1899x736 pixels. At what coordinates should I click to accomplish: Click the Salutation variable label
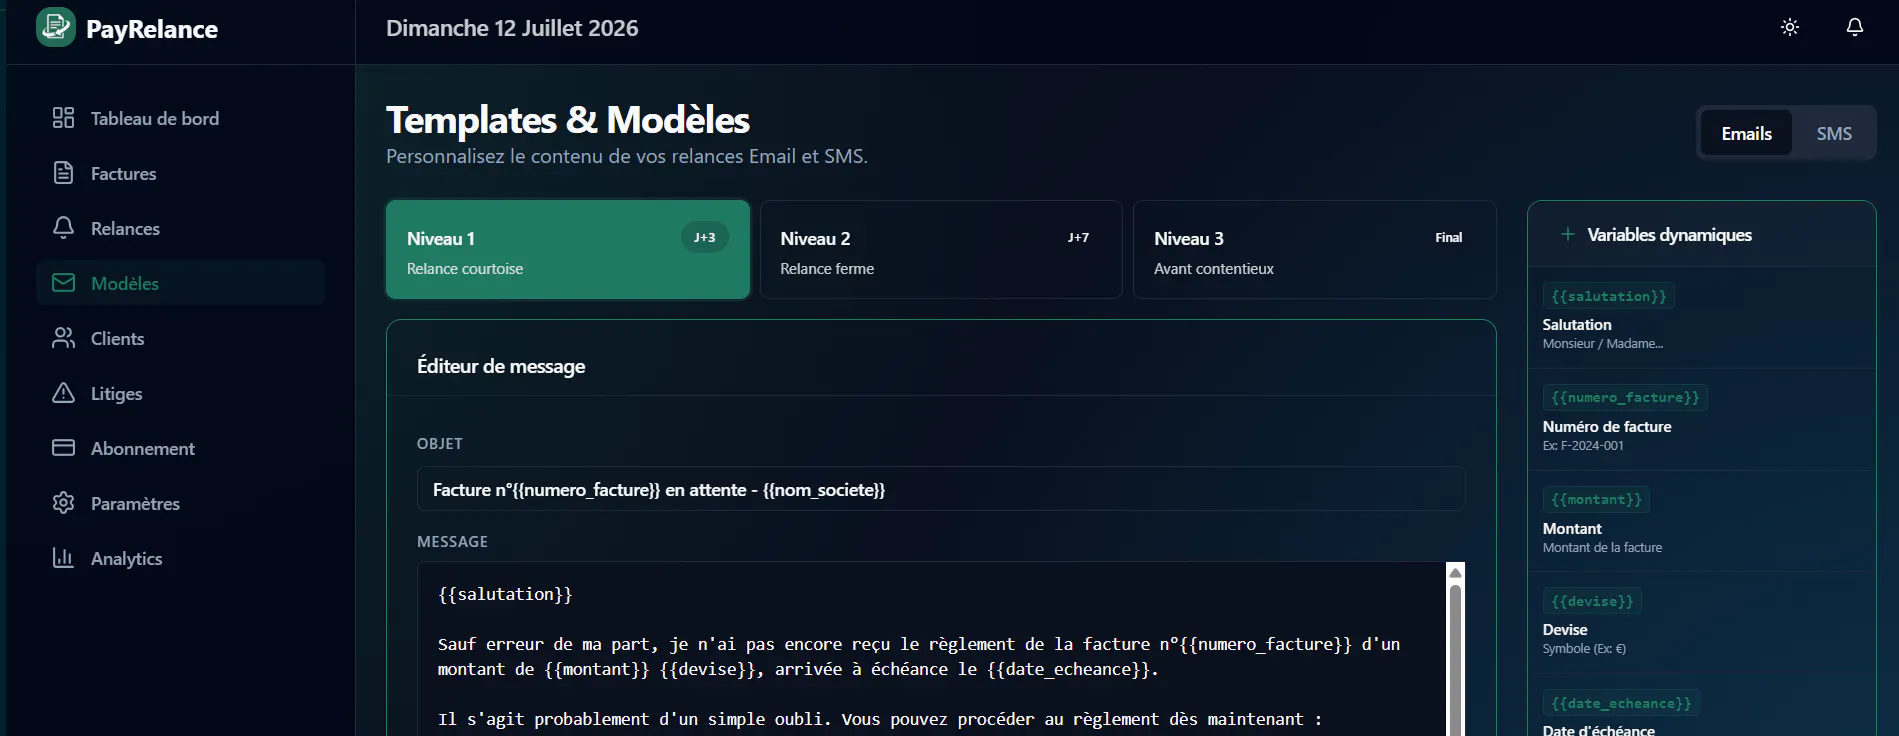(1577, 324)
